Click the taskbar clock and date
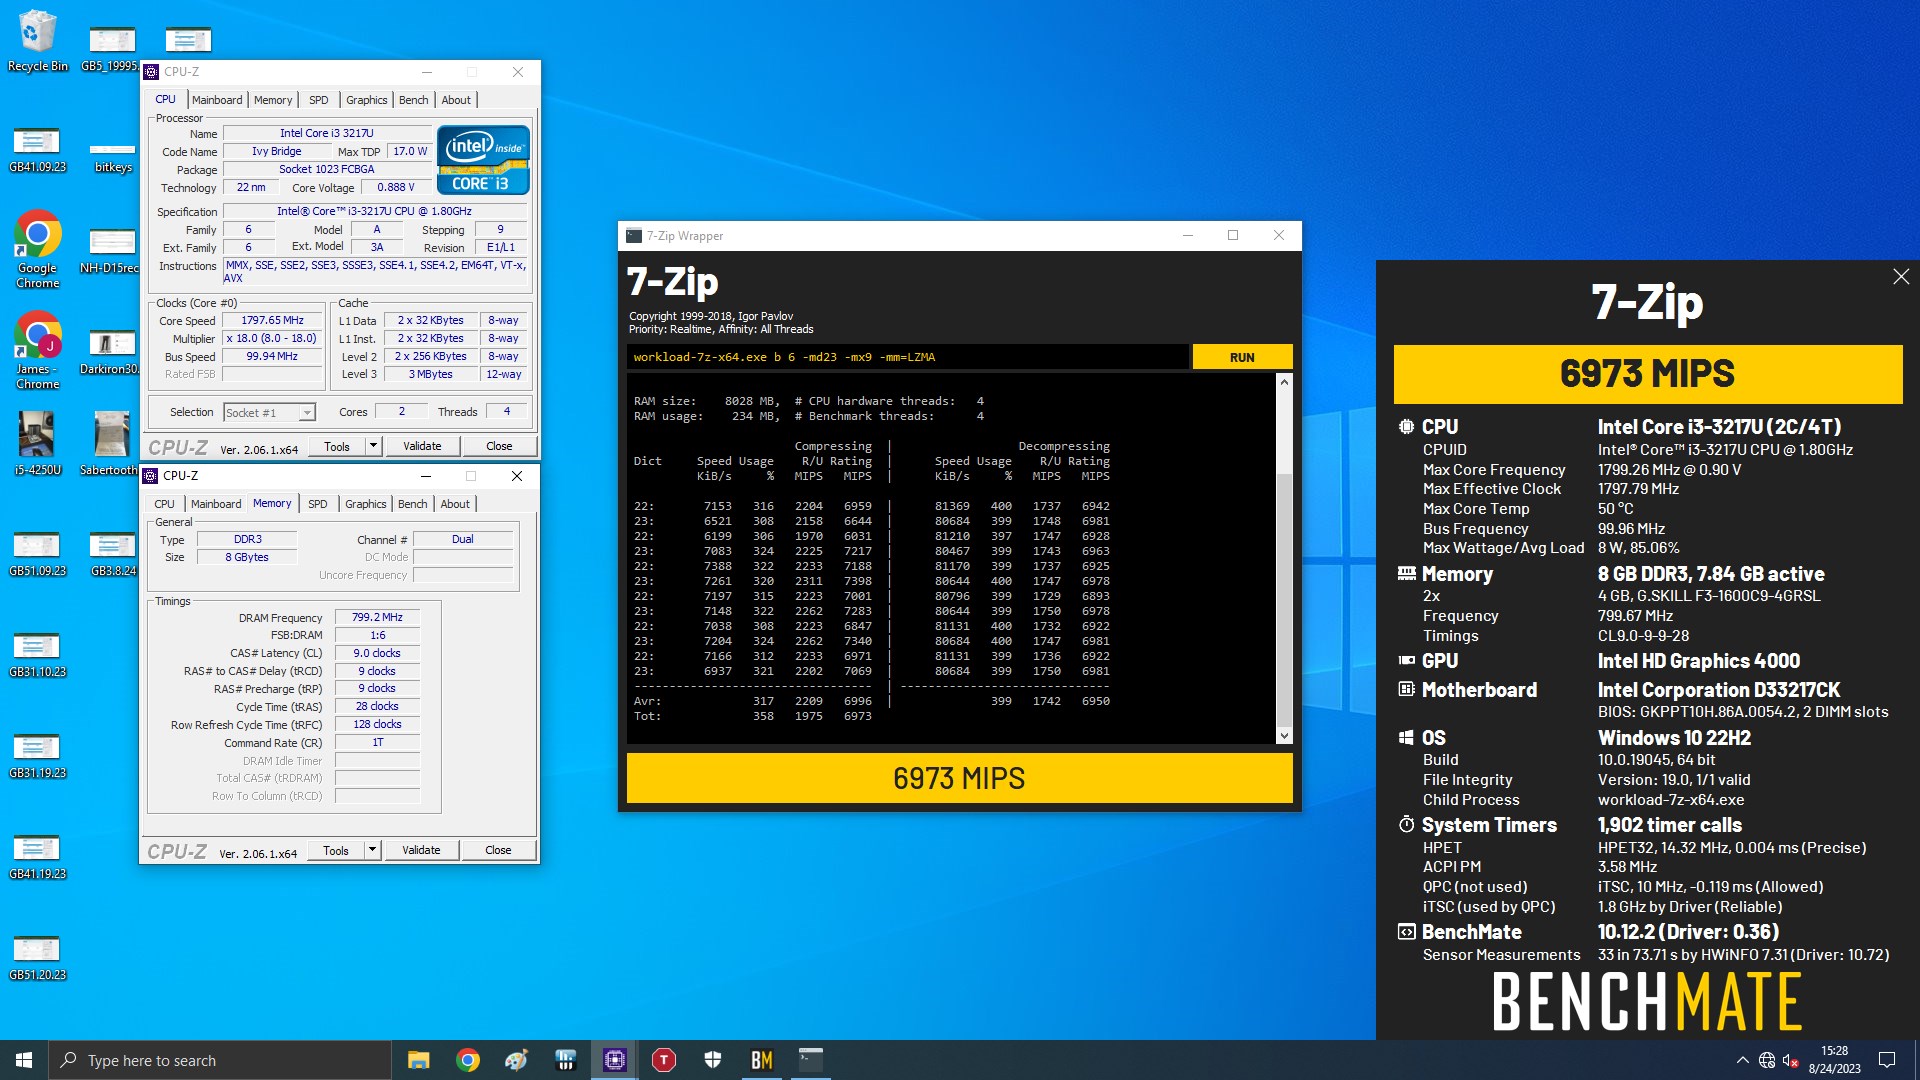Image resolution: width=1920 pixels, height=1080 pixels. click(x=1834, y=1060)
